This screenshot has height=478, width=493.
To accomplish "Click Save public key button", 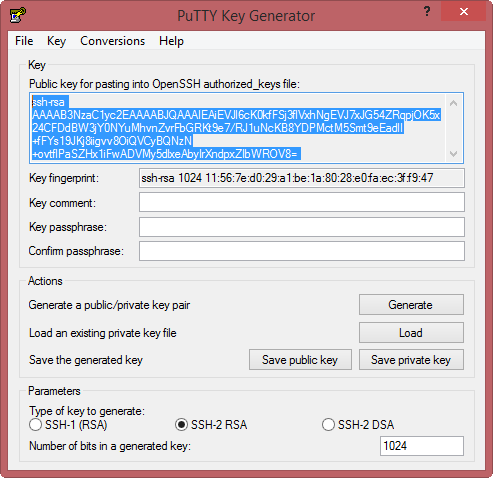I will [x=300, y=360].
